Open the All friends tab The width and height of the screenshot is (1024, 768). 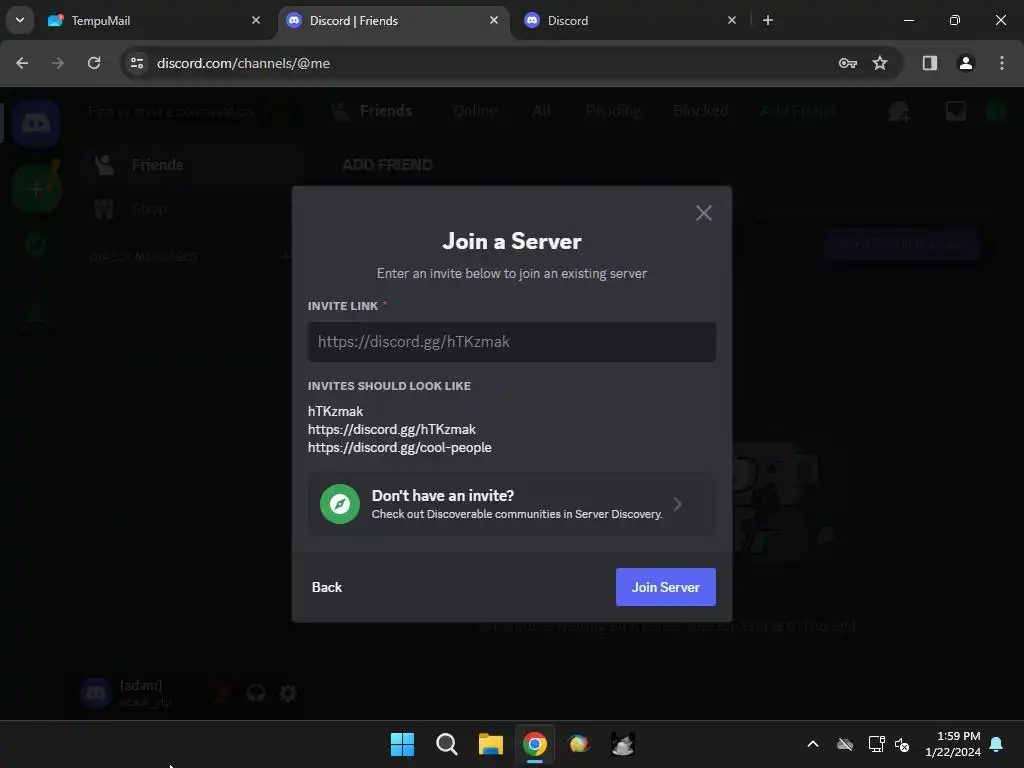[x=541, y=111]
